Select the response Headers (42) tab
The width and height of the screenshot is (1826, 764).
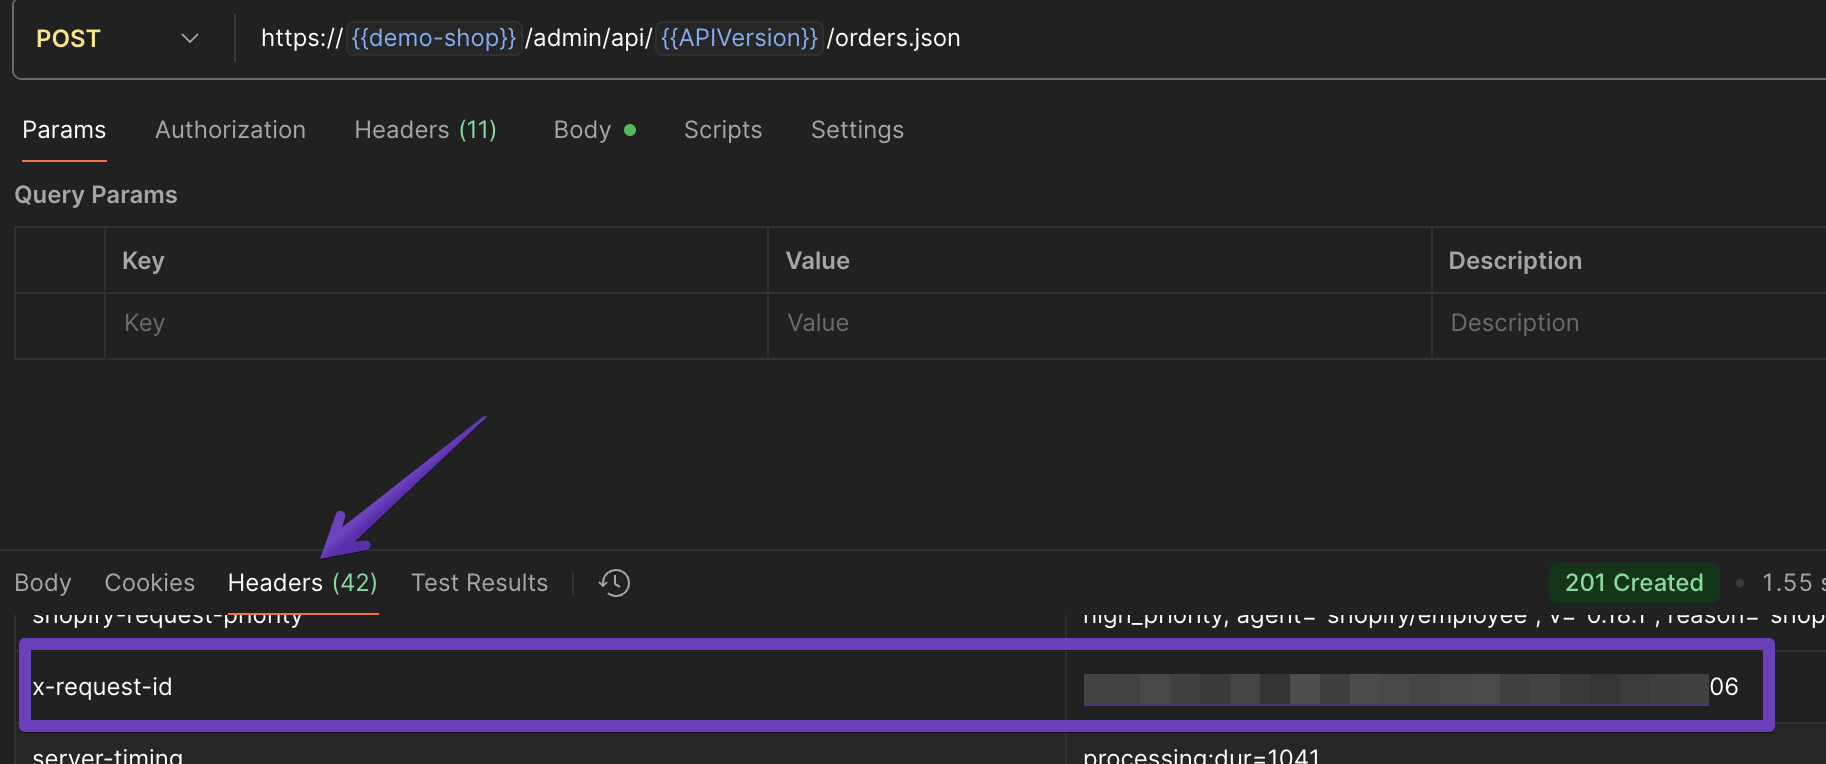302,582
